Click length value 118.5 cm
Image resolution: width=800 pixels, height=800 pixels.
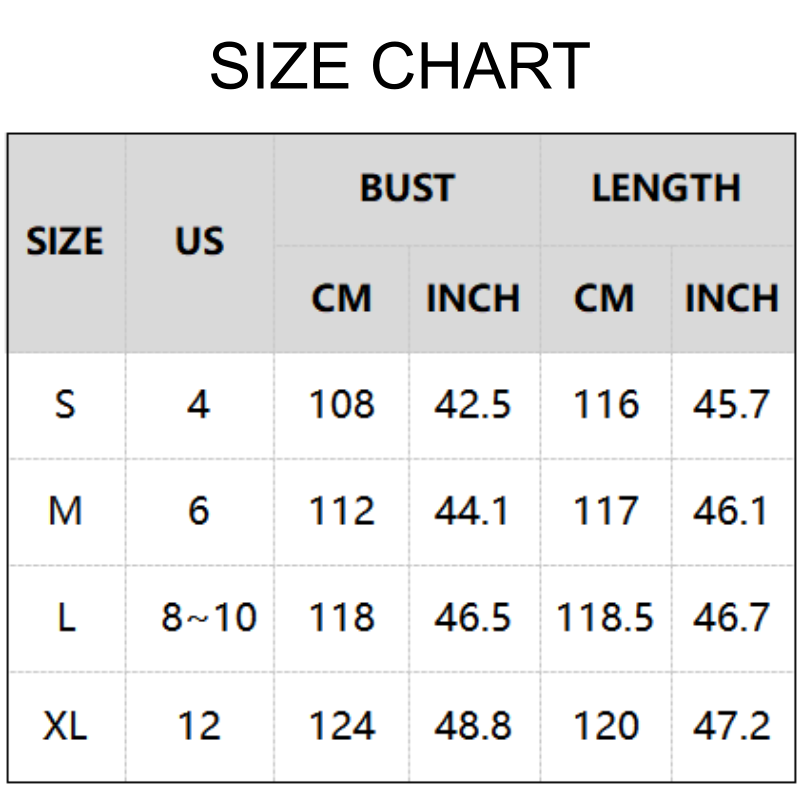[605, 618]
